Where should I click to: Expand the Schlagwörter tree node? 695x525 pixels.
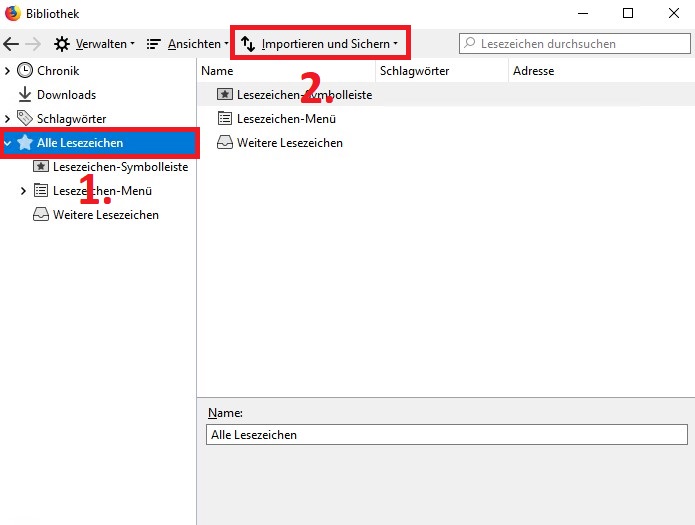(x=8, y=119)
